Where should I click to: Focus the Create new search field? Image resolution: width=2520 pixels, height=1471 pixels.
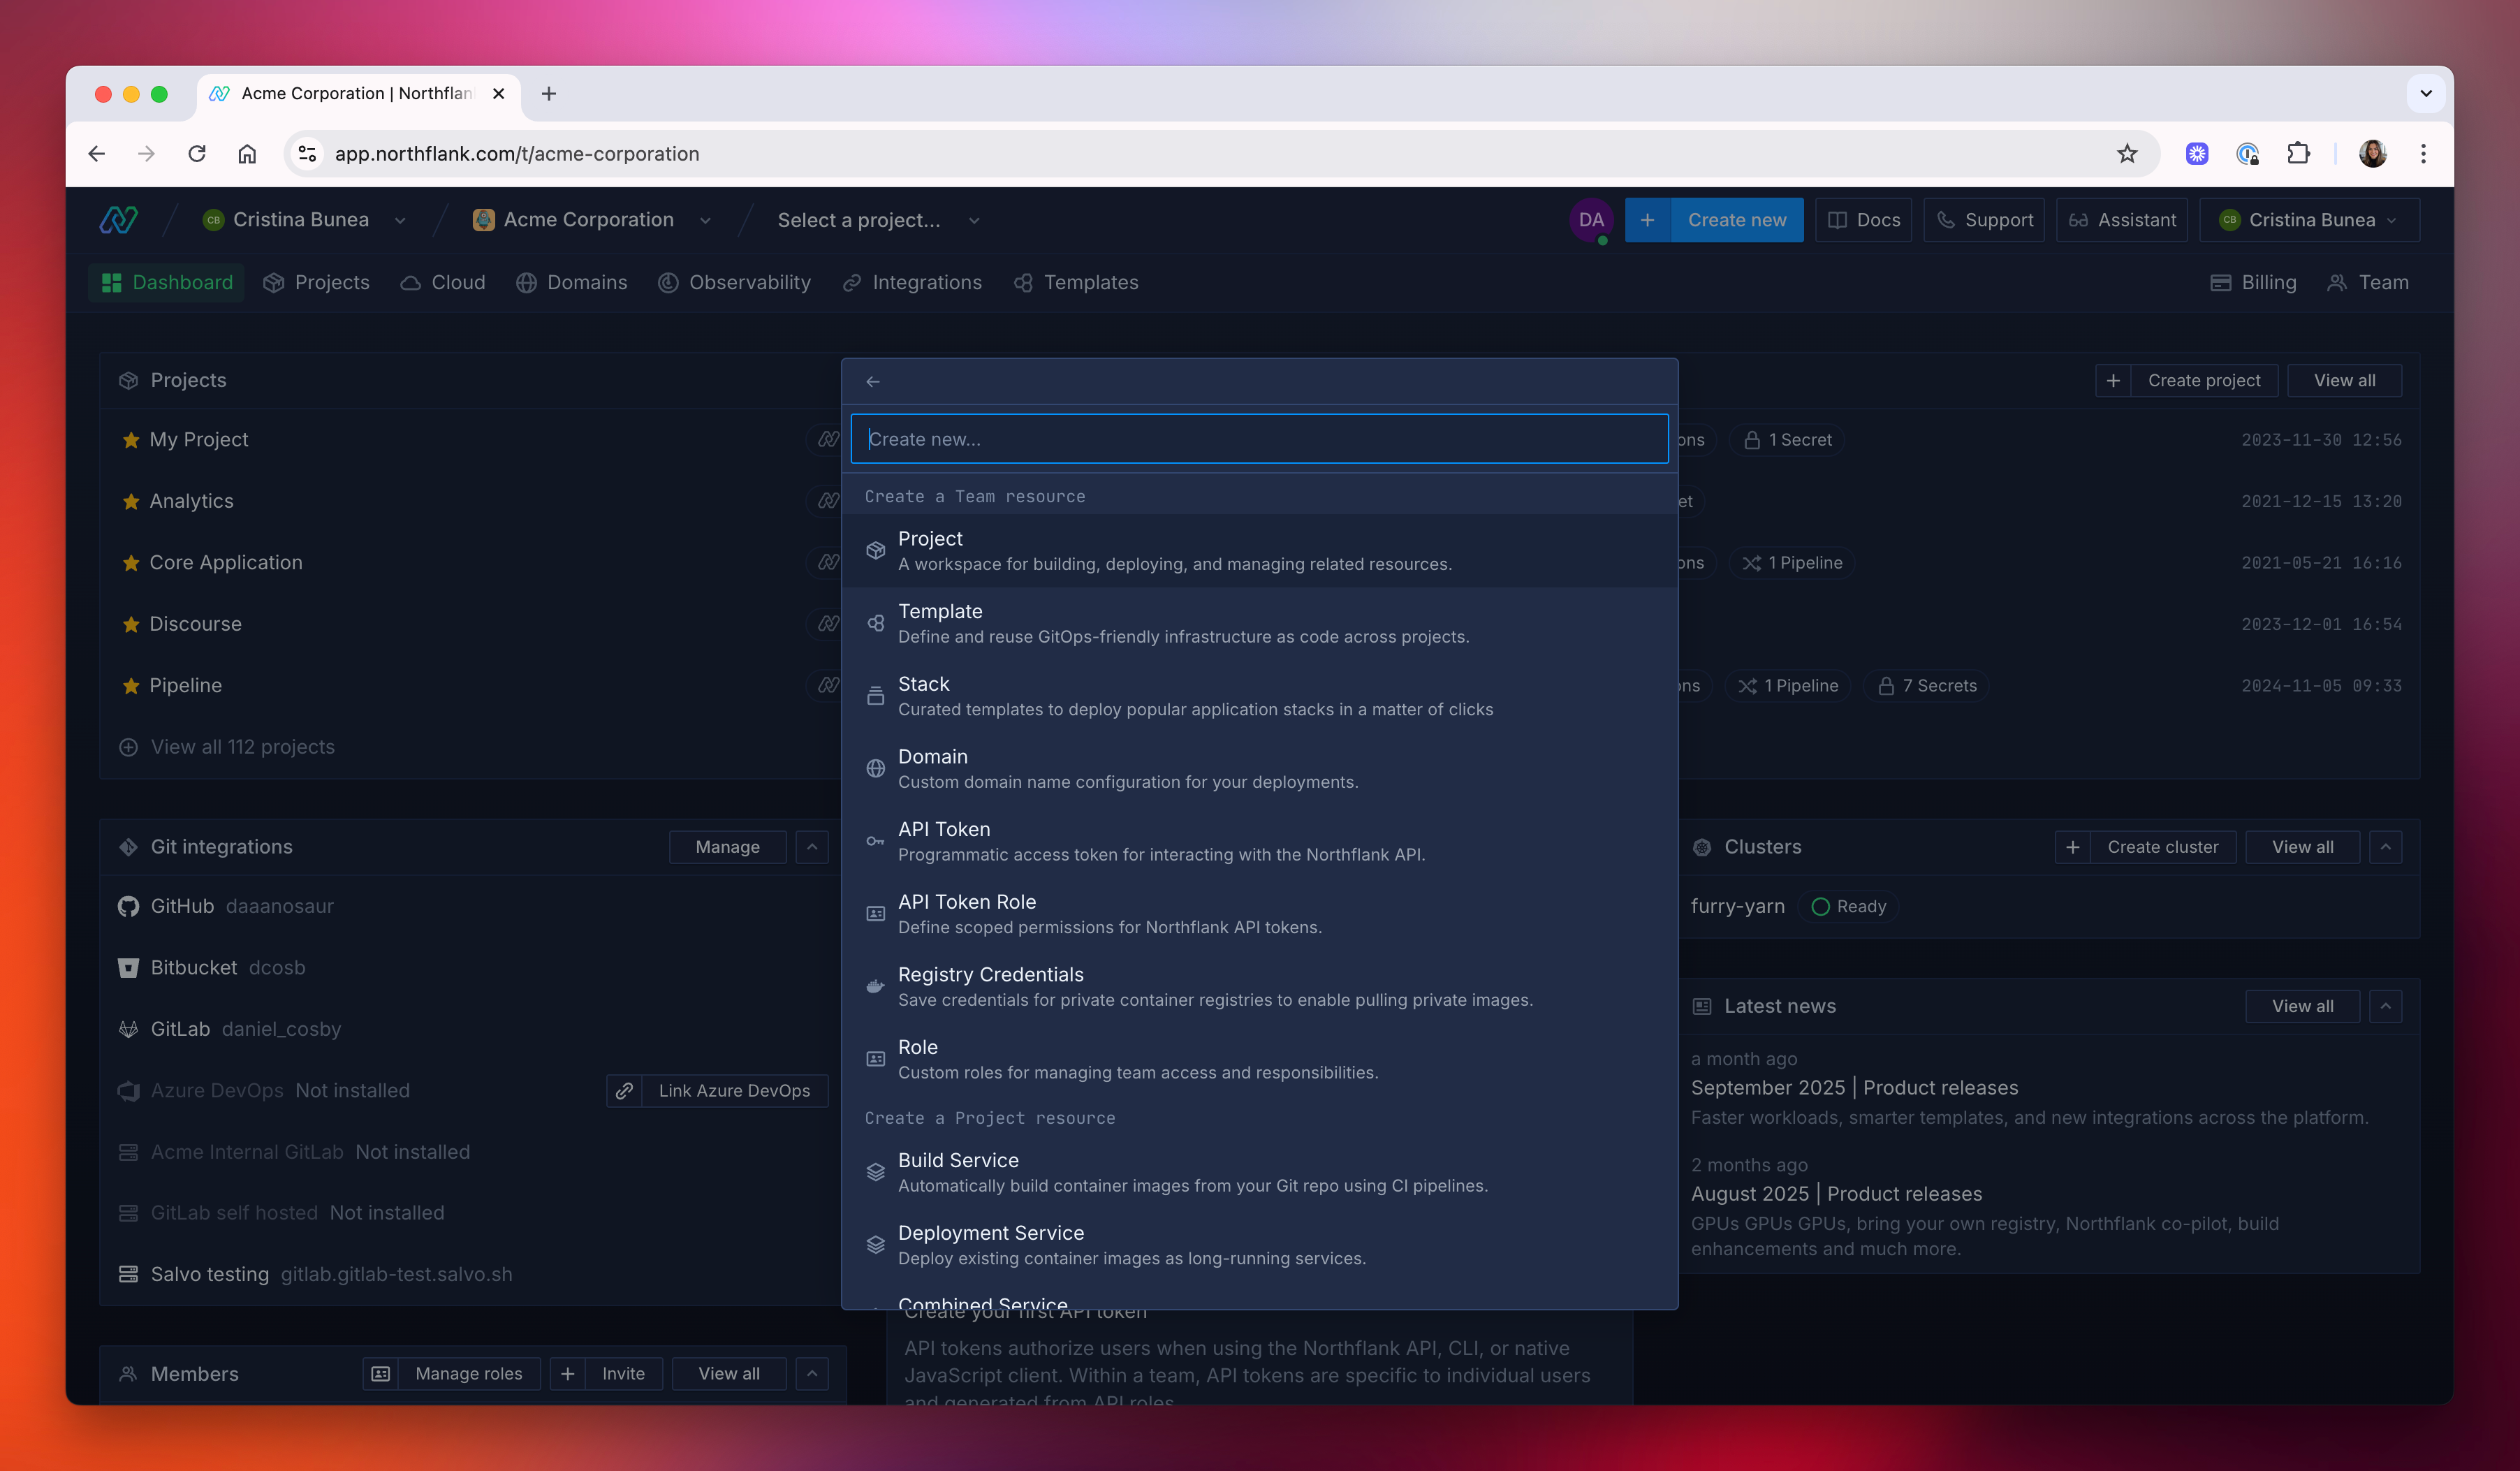click(x=1259, y=439)
